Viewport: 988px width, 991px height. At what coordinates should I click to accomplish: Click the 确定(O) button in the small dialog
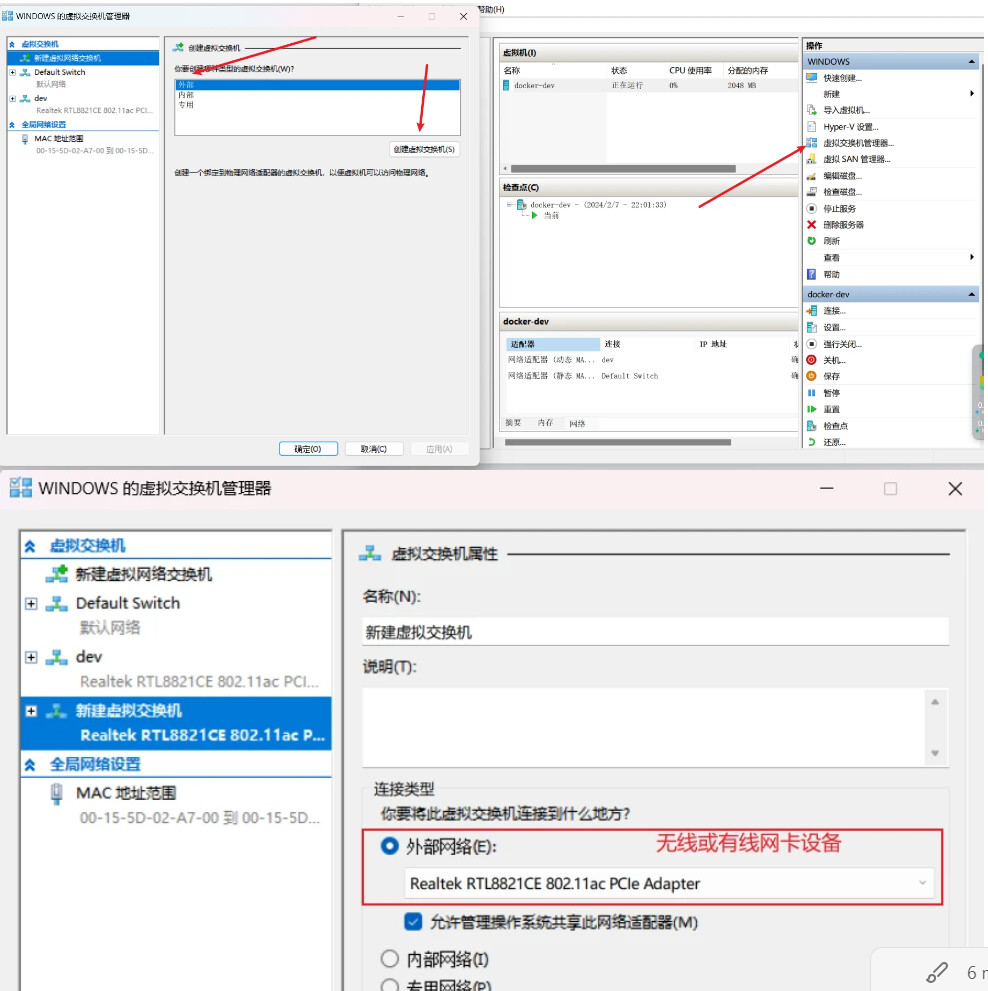308,449
